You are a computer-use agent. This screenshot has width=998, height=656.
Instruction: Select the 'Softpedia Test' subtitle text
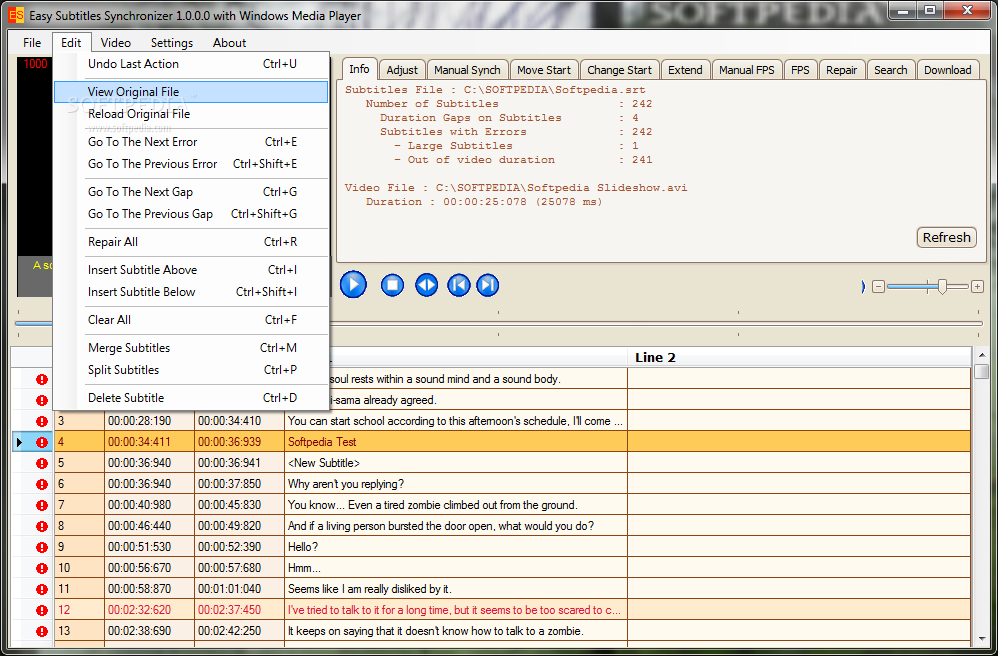coord(322,442)
